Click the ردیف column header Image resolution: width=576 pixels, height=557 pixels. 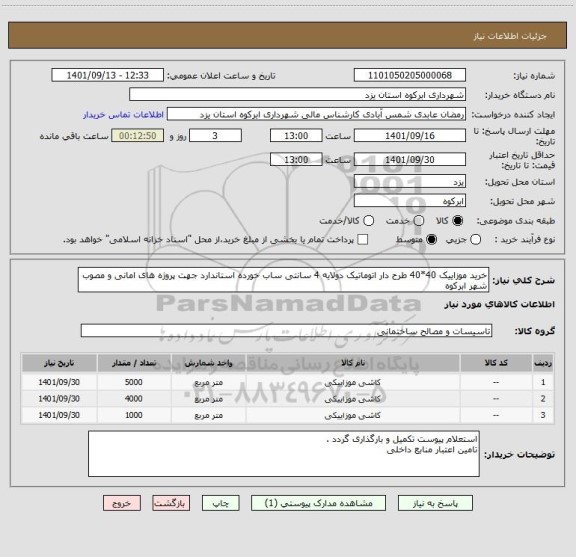pos(543,363)
